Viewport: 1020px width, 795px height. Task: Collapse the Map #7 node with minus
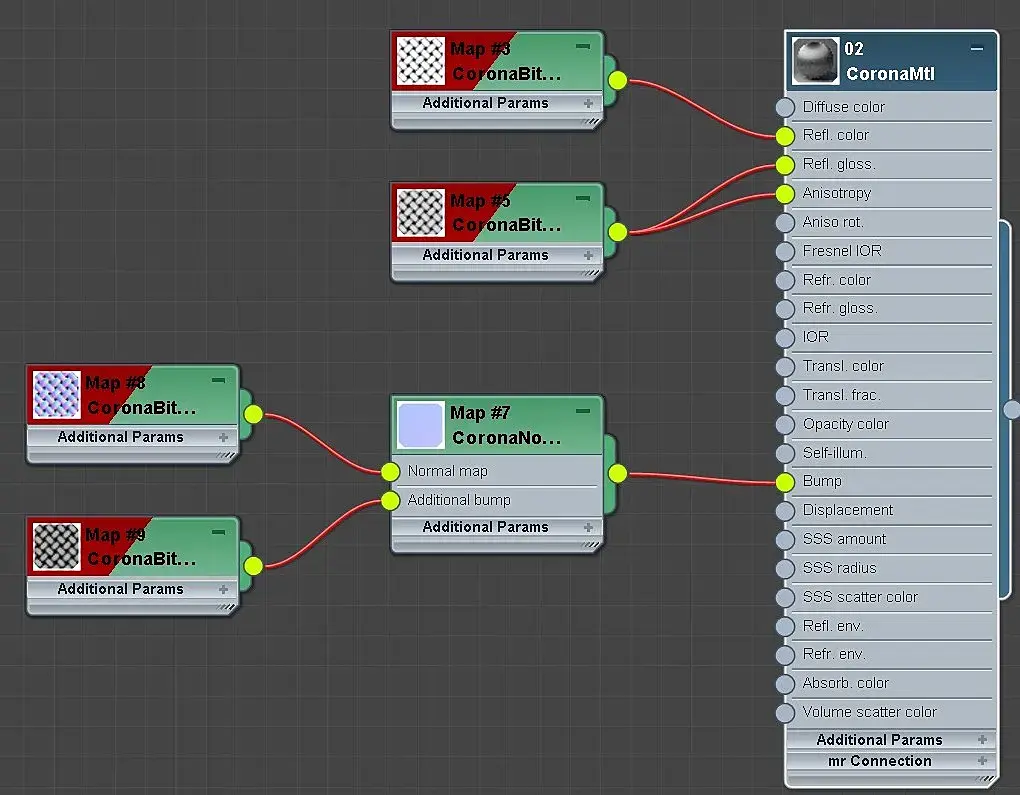[583, 411]
